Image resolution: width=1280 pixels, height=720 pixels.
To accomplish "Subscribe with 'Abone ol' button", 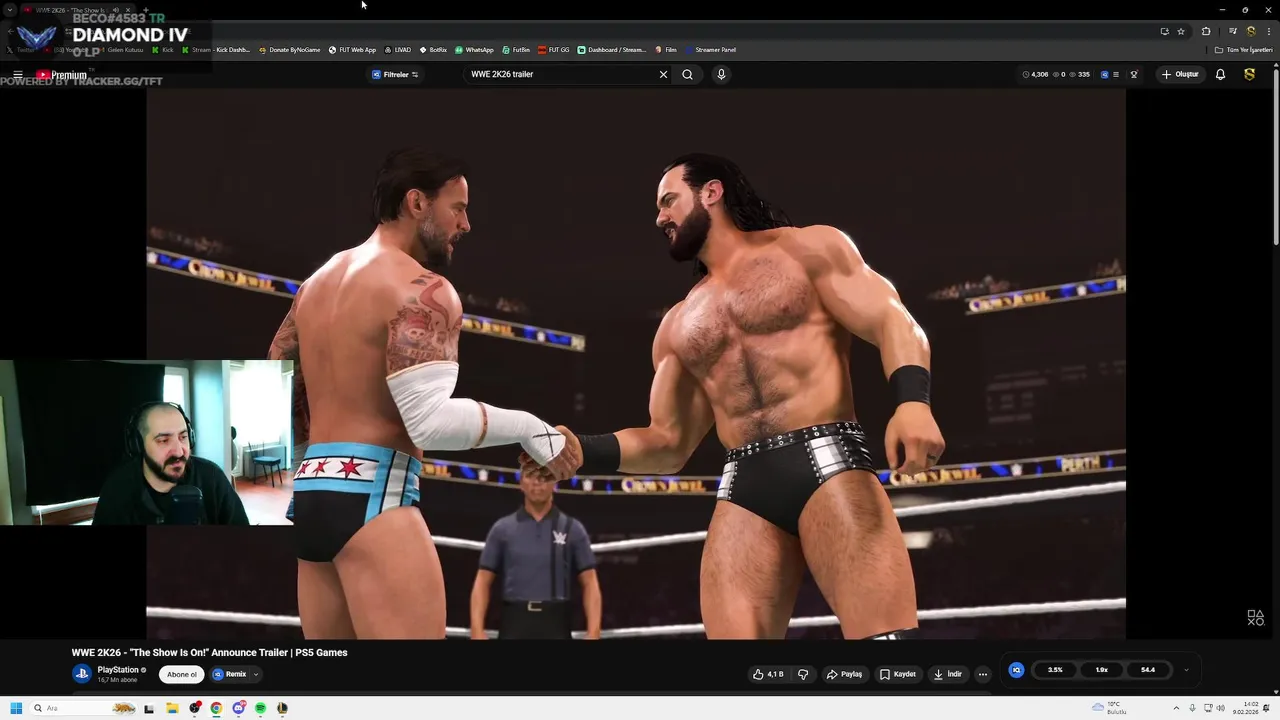I will (182, 674).
